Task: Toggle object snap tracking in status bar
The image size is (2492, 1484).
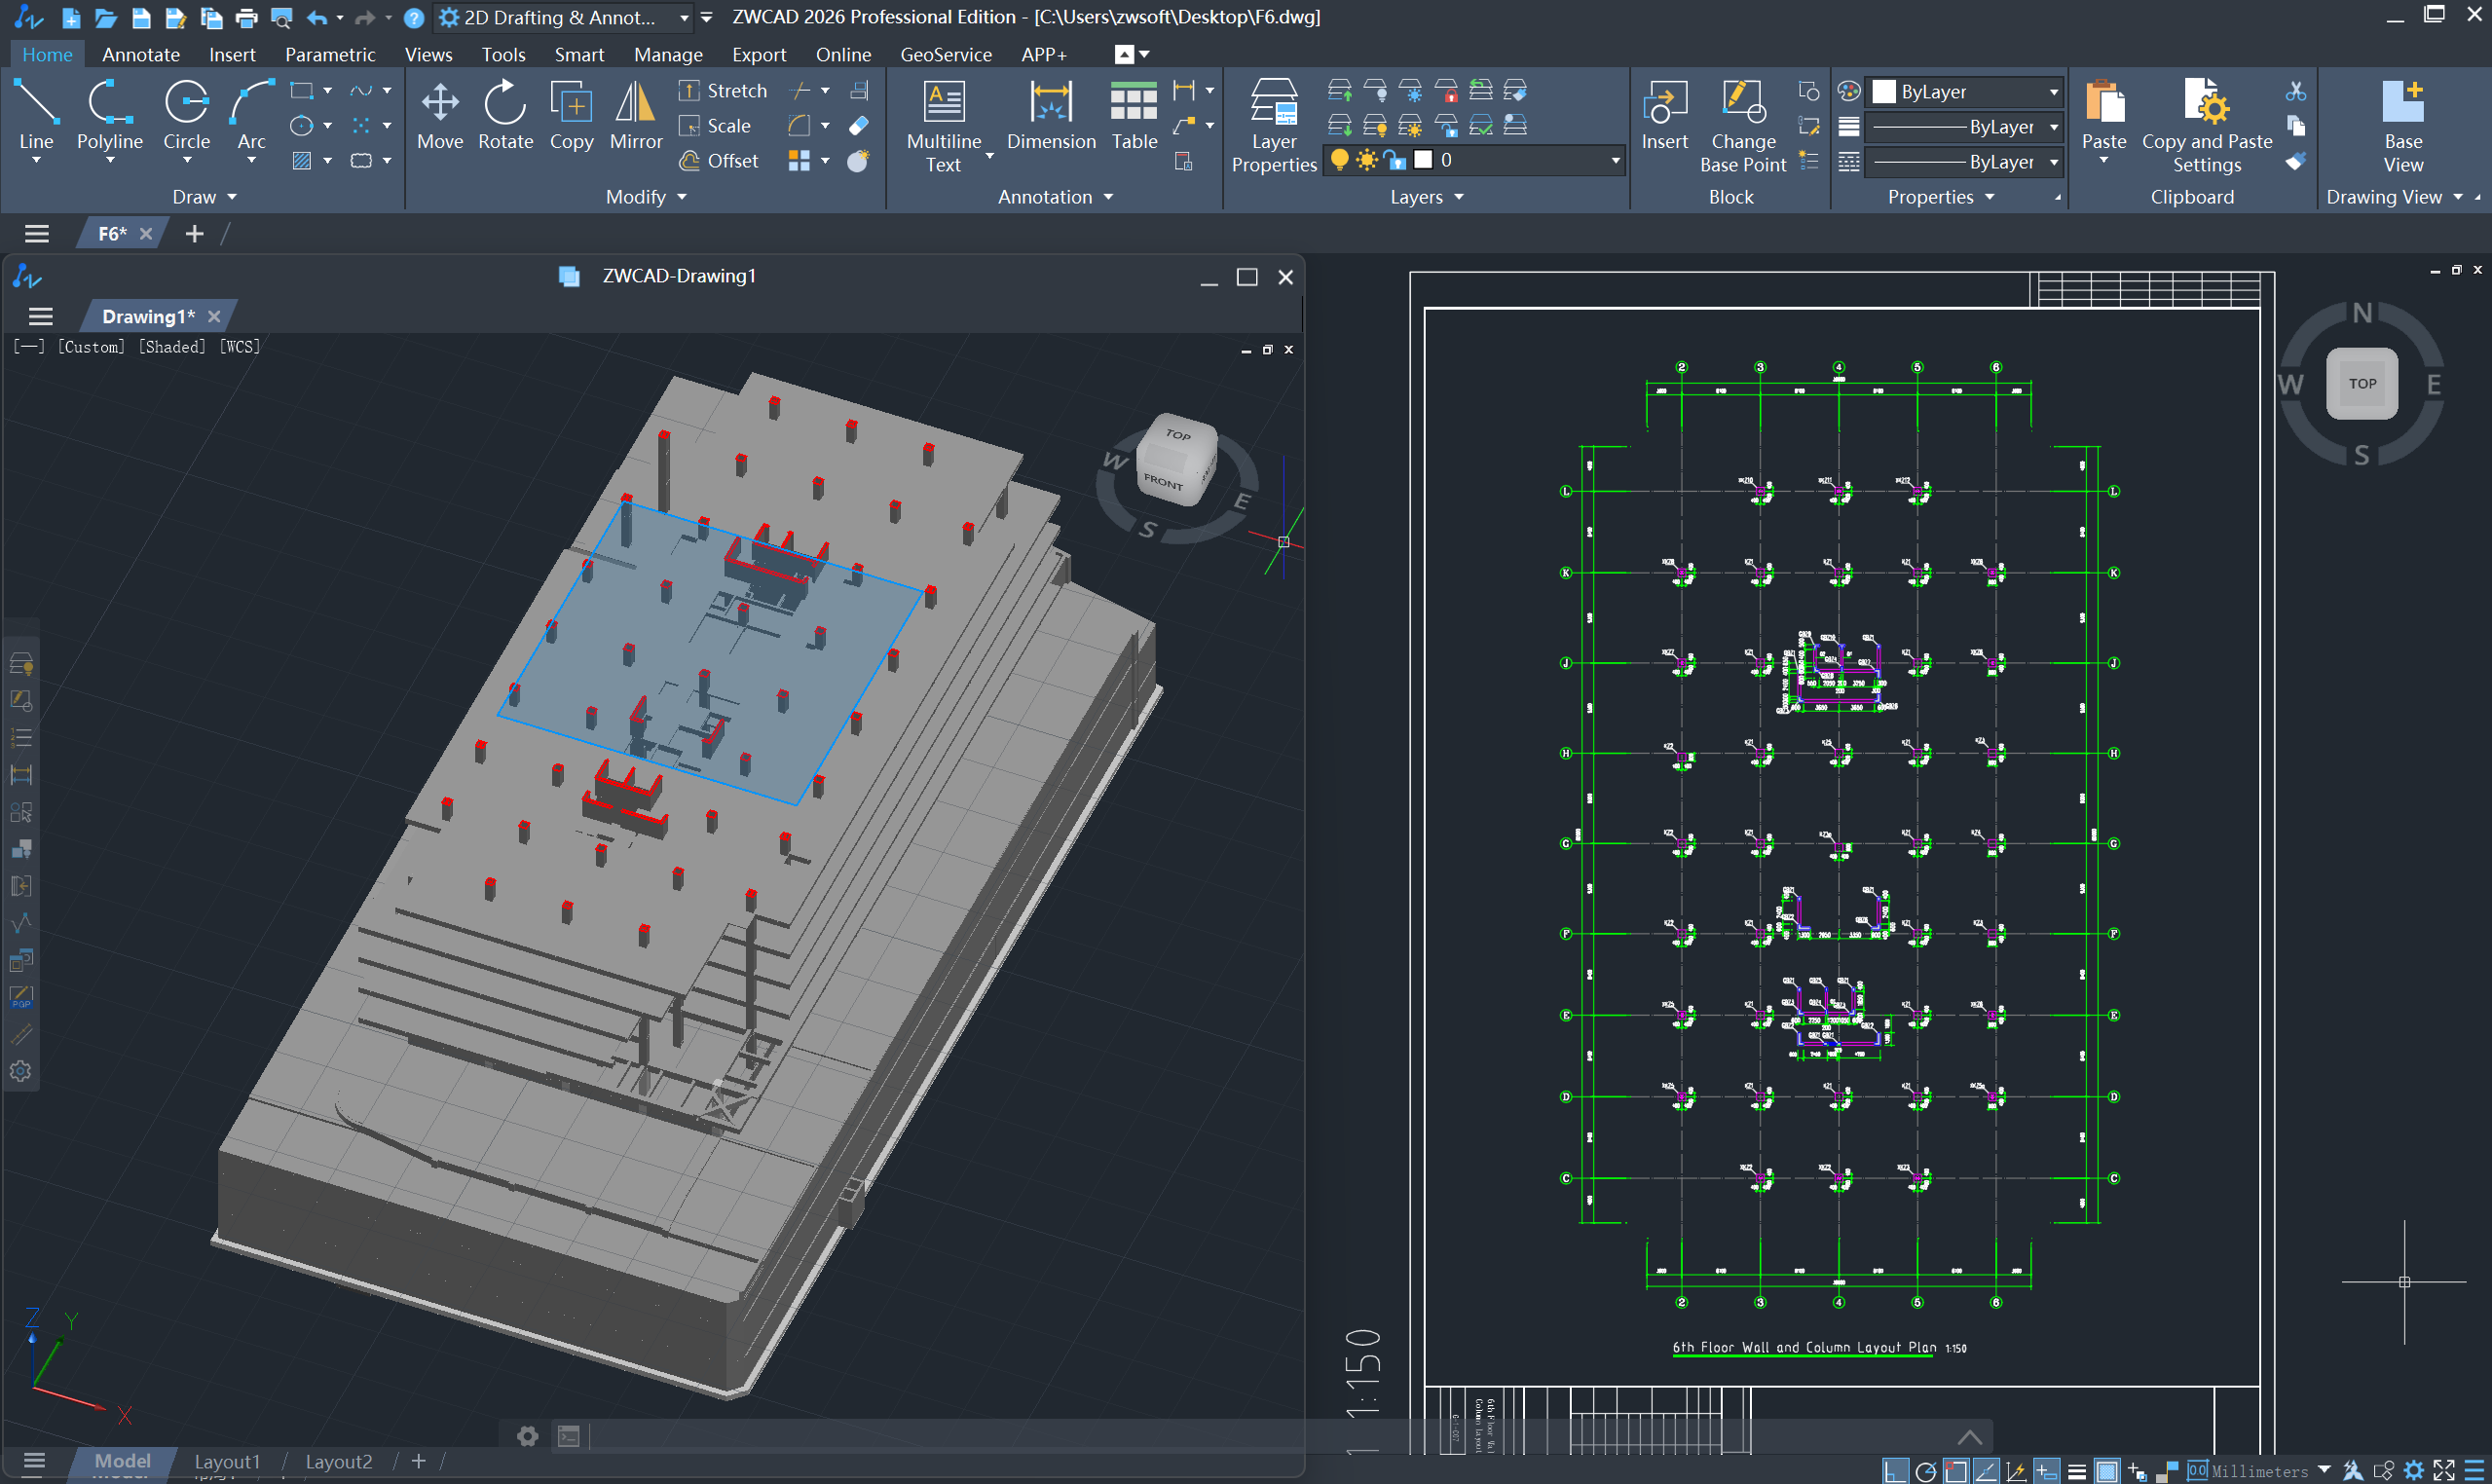Action: pos(1986,1470)
